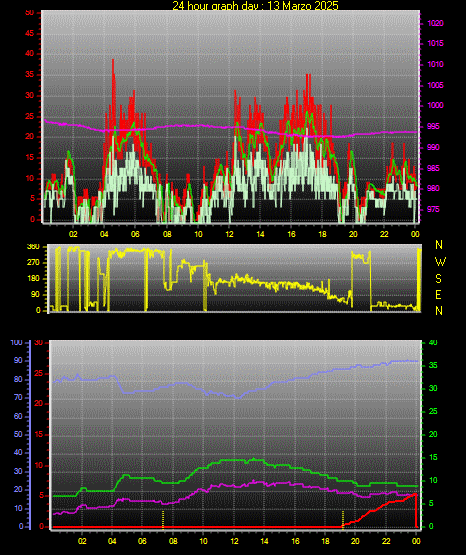The height and width of the screenshot is (555, 466).
Task: Click the green 15 temperature axis label
Action: (433, 457)
